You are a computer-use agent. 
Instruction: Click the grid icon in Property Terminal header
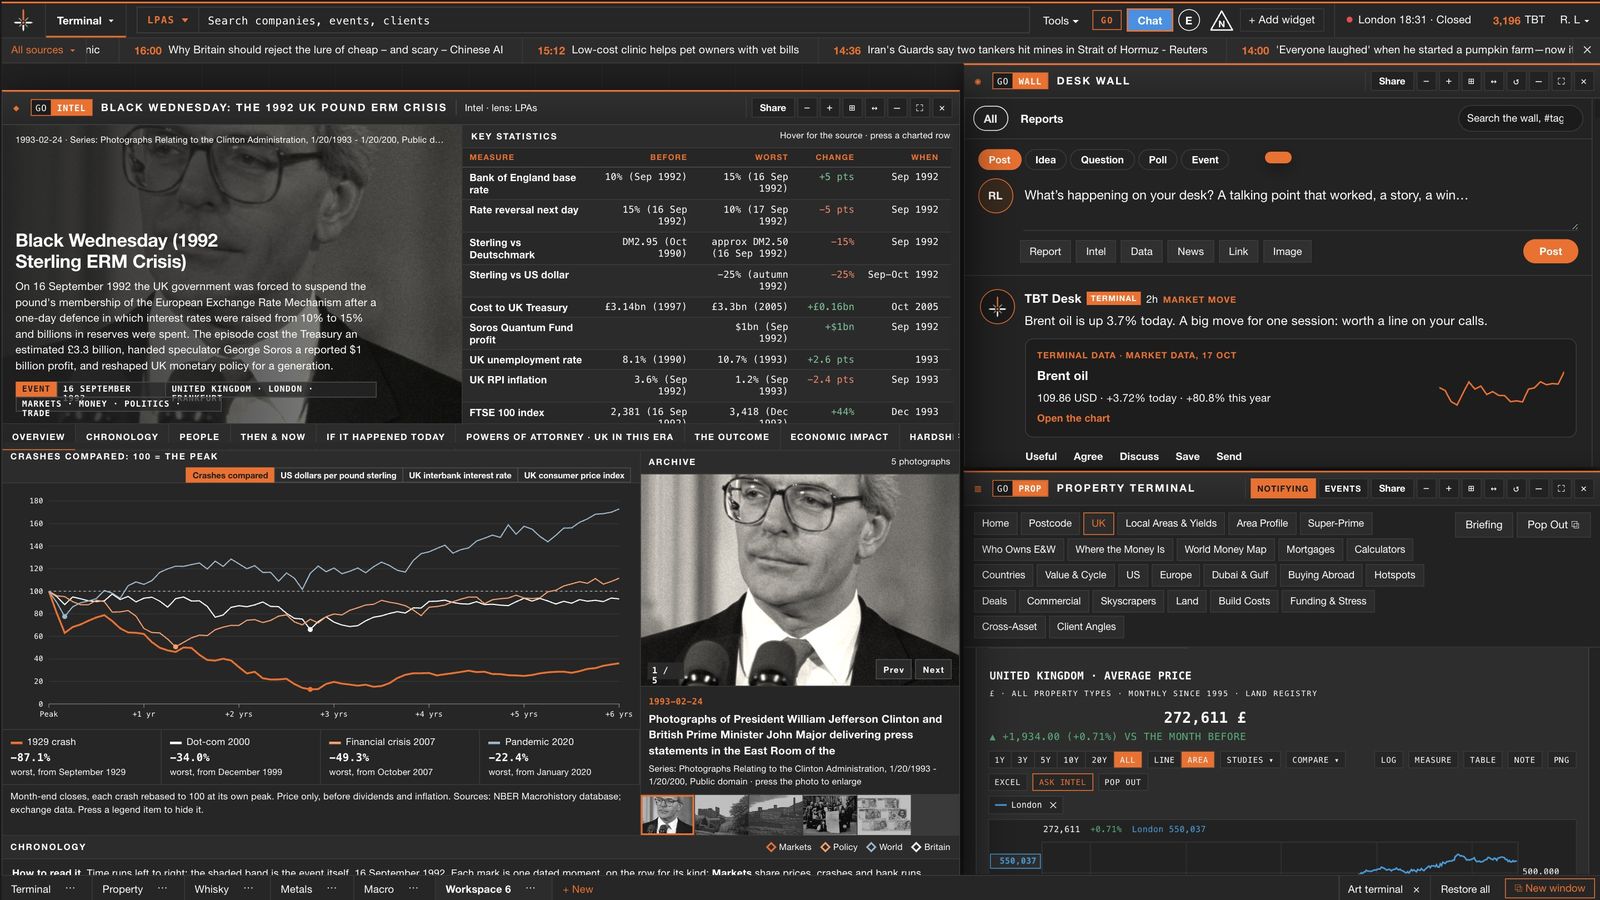1471,488
